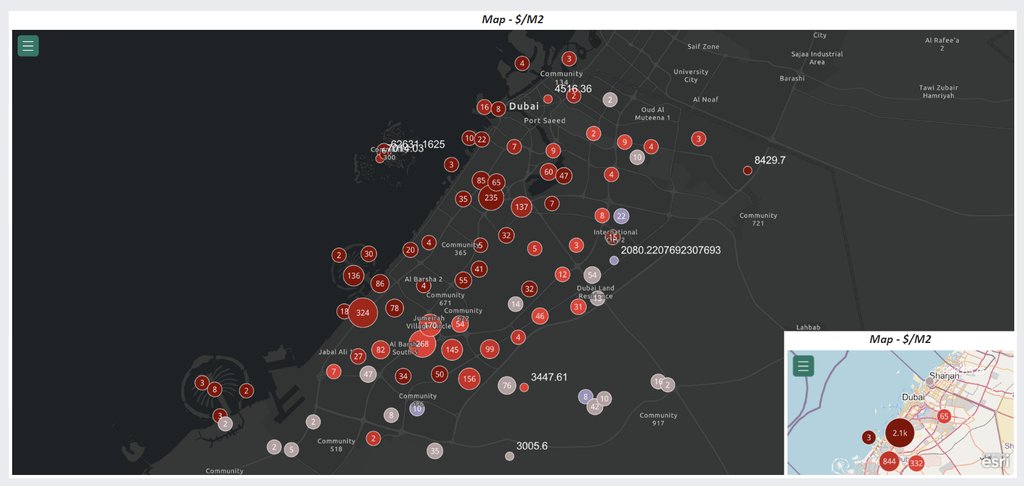Click the cluster marker labeled 136
This screenshot has height=486, width=1024.
pyautogui.click(x=353, y=275)
